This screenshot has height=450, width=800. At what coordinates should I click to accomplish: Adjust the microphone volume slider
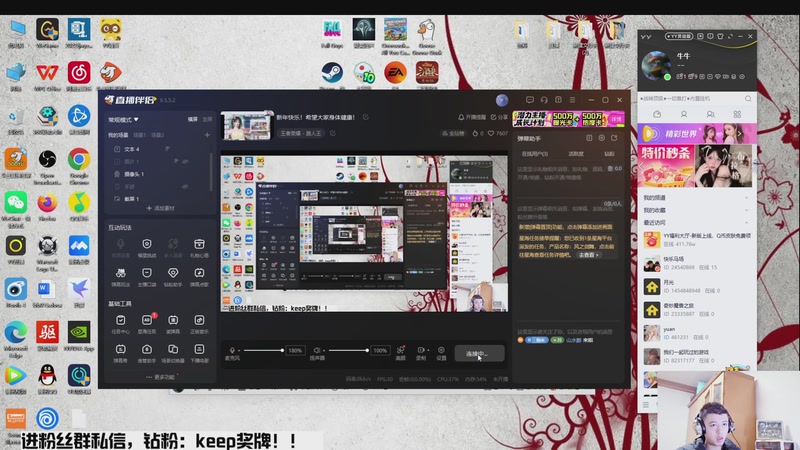(x=263, y=351)
